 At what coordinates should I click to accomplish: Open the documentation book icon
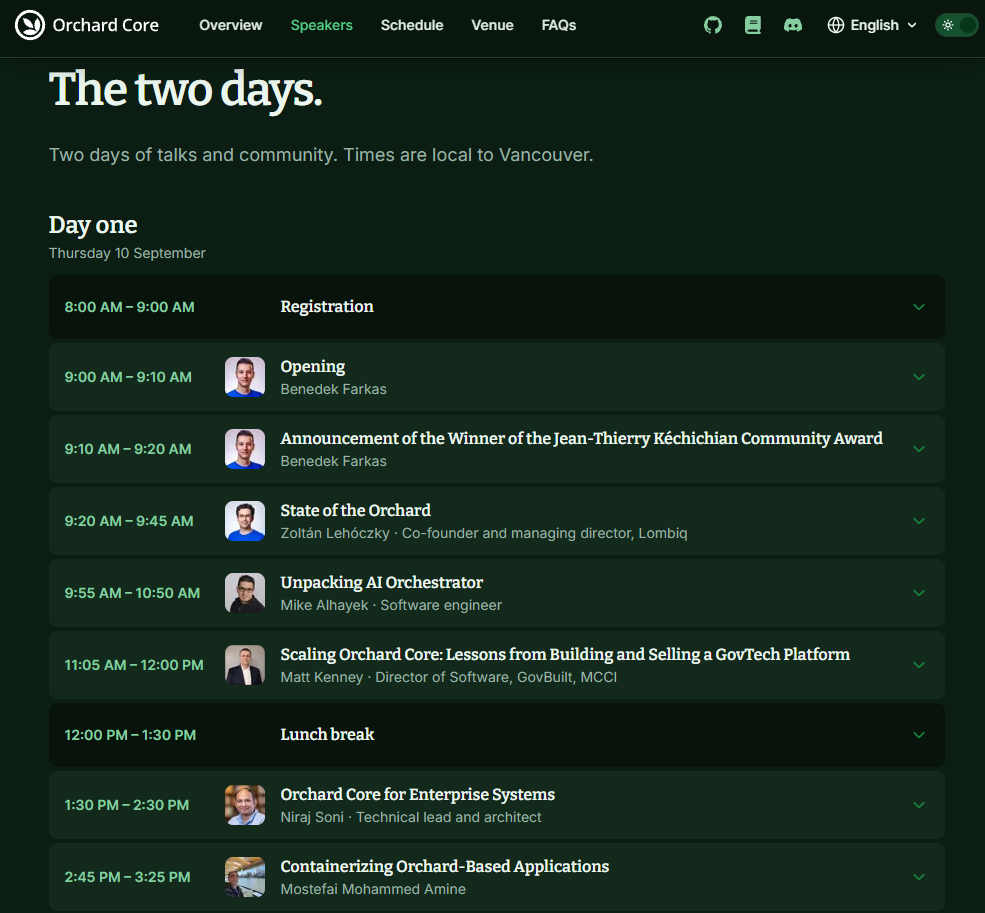point(753,25)
